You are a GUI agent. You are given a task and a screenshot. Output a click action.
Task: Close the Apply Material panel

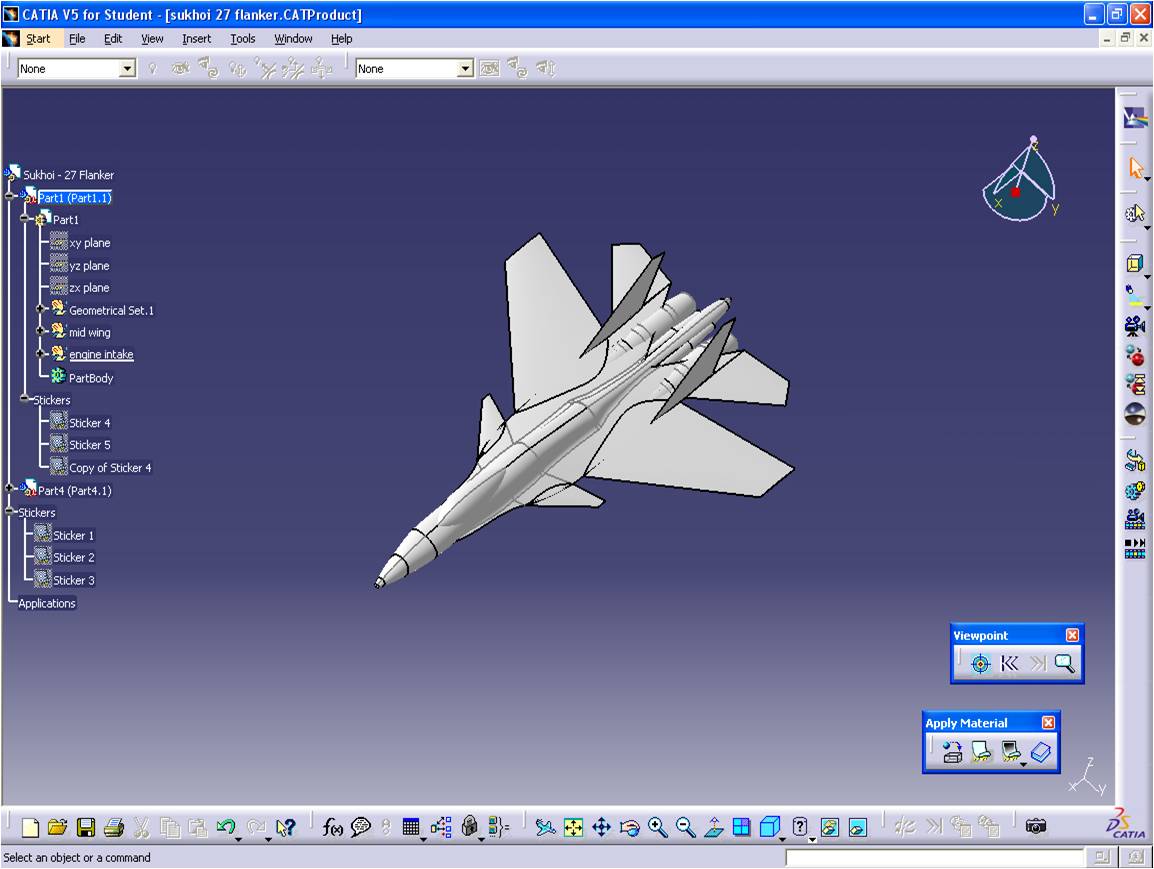[x=1048, y=723]
